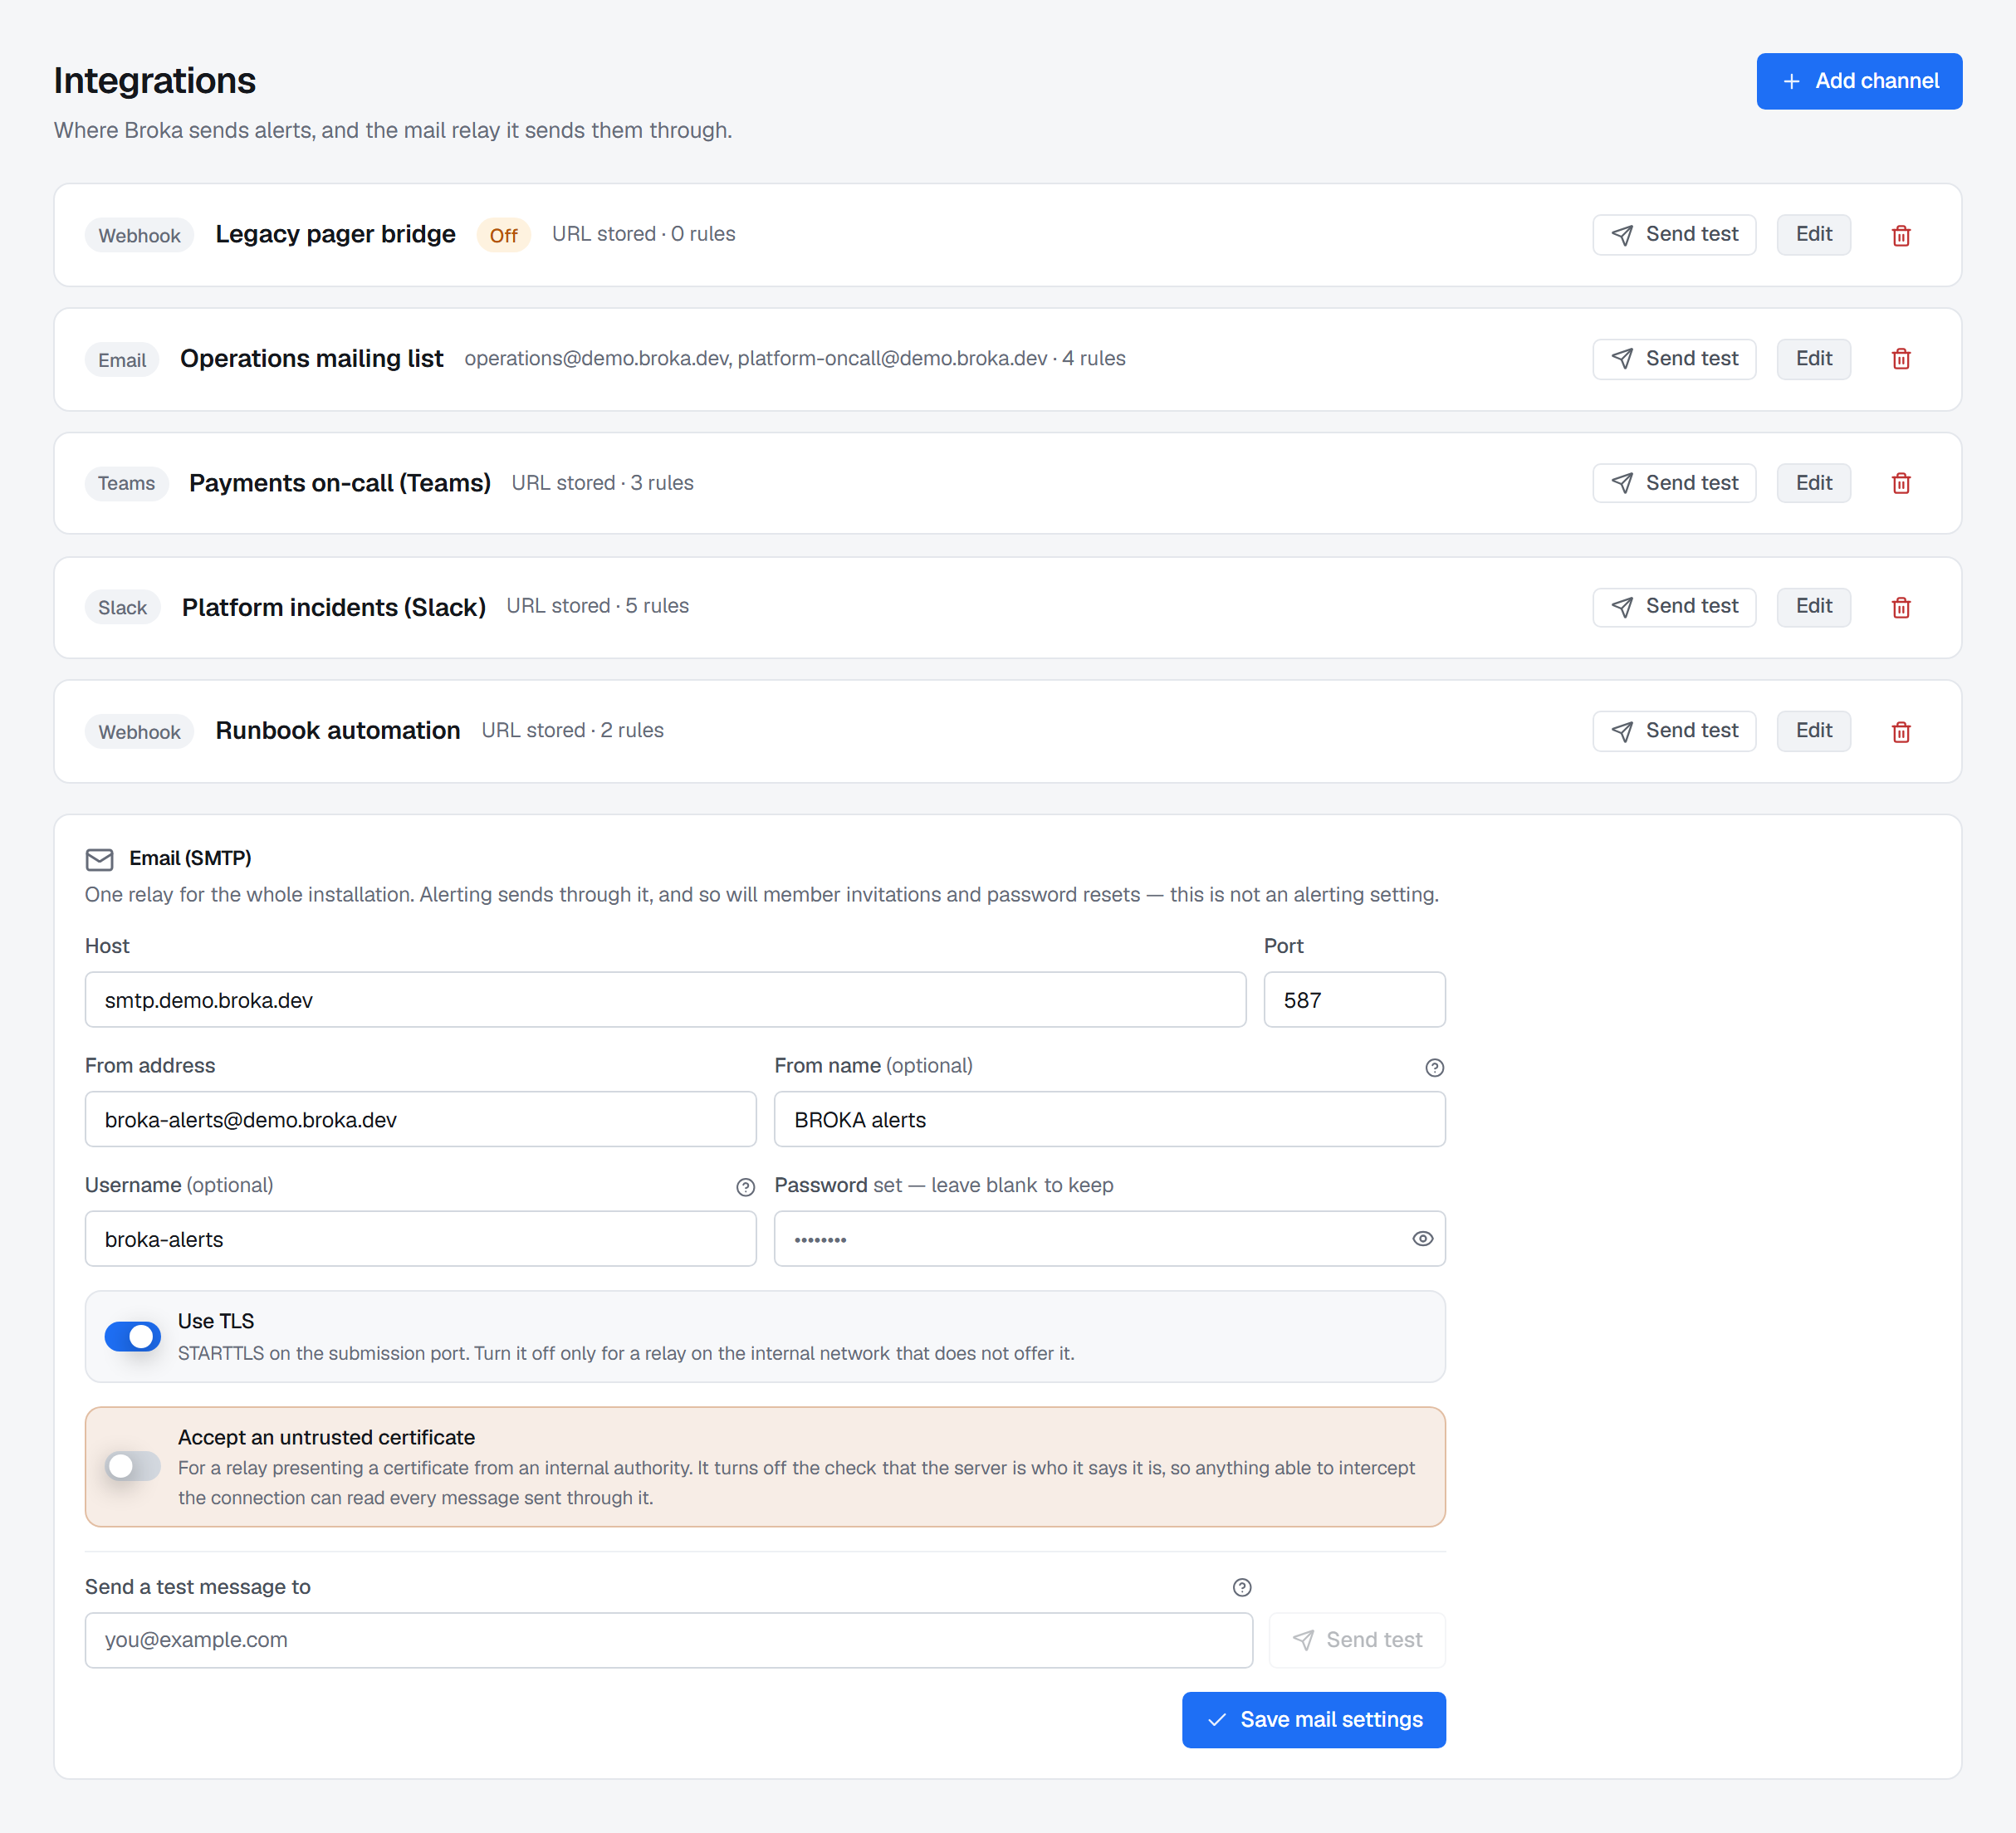Edit the Runbook automation channel
The image size is (2016, 1833).
(1813, 731)
